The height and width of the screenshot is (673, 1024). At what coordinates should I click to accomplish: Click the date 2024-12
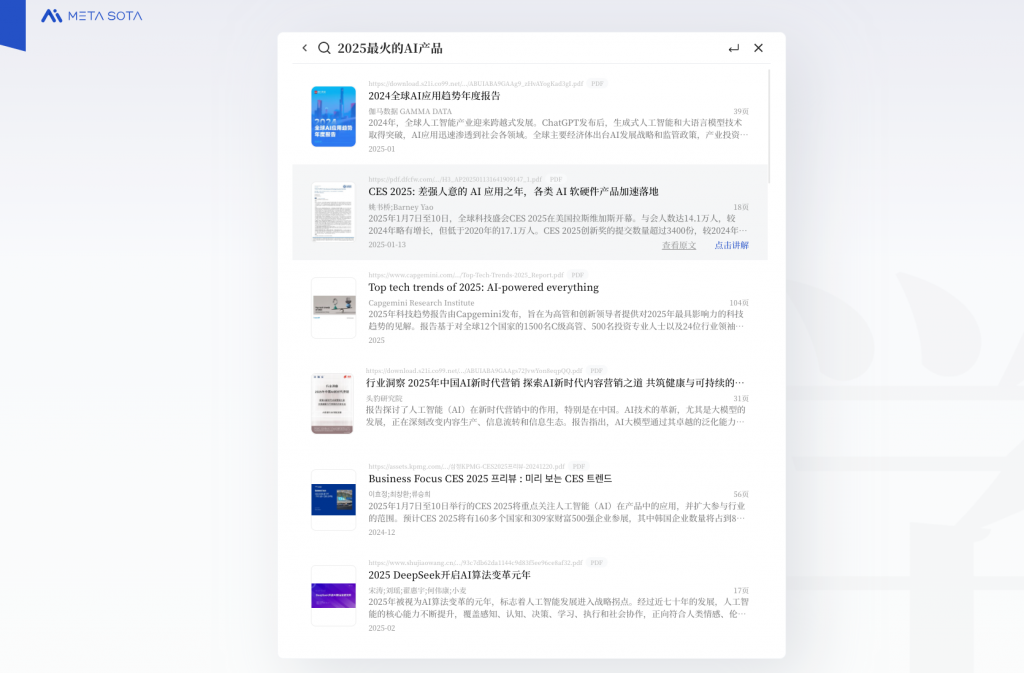click(381, 533)
